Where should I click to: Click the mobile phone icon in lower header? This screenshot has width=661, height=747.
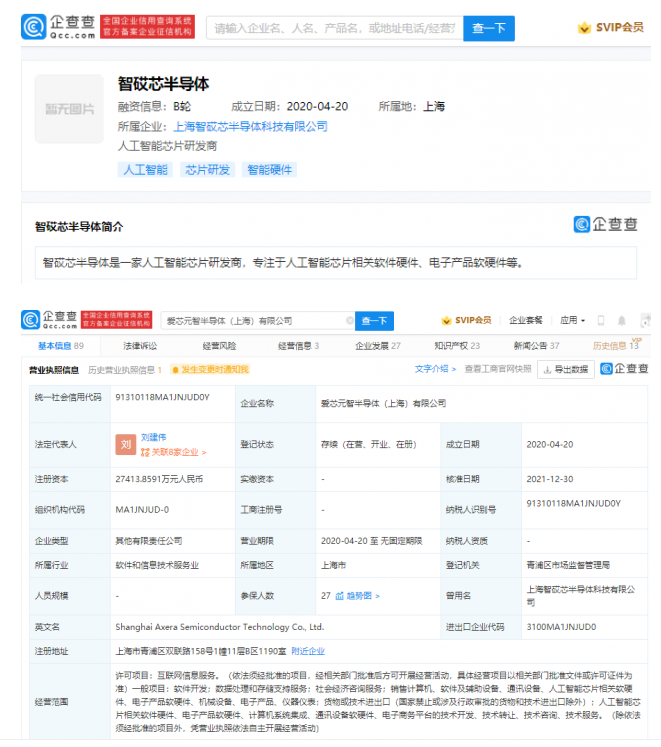601,321
